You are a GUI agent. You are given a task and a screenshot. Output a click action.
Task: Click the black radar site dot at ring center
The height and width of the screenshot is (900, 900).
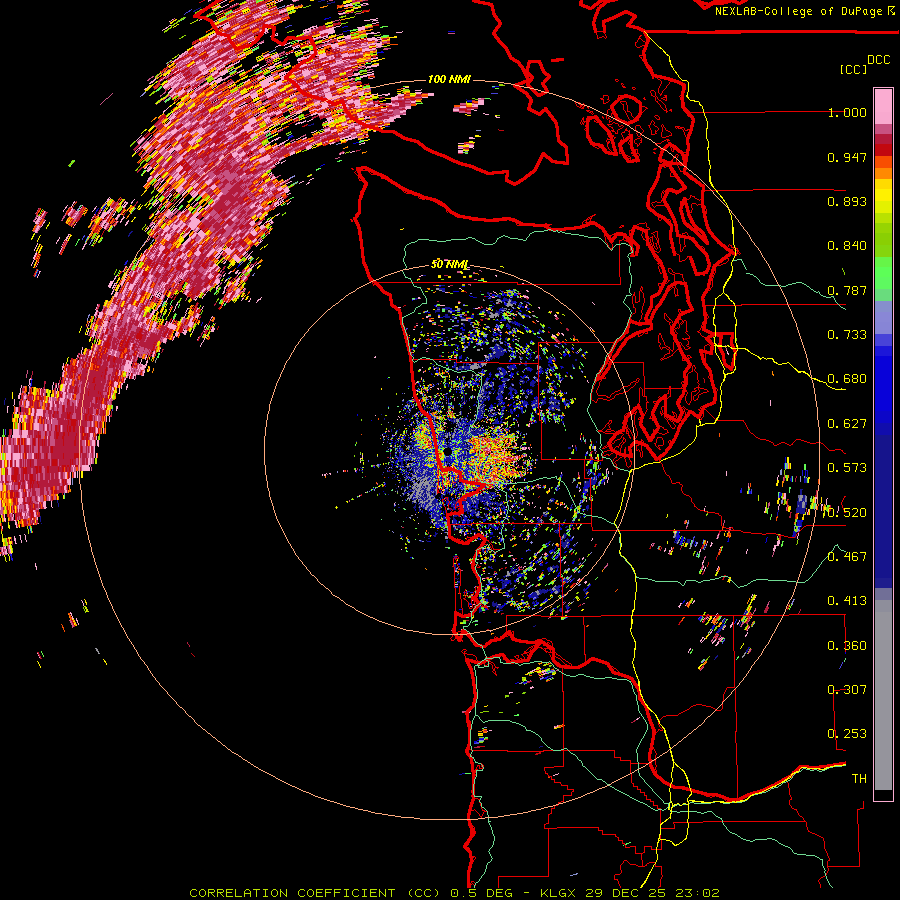click(x=447, y=452)
